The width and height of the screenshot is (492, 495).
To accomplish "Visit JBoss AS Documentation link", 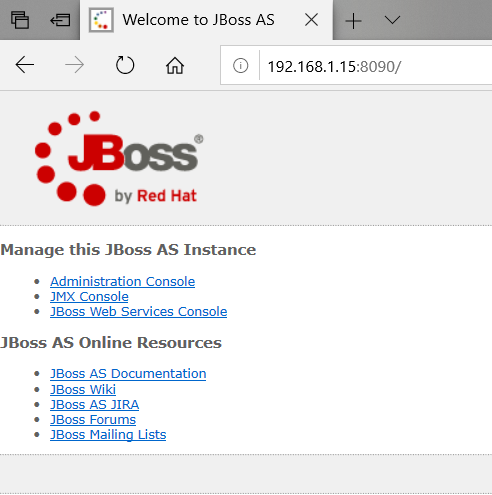I will point(128,374).
